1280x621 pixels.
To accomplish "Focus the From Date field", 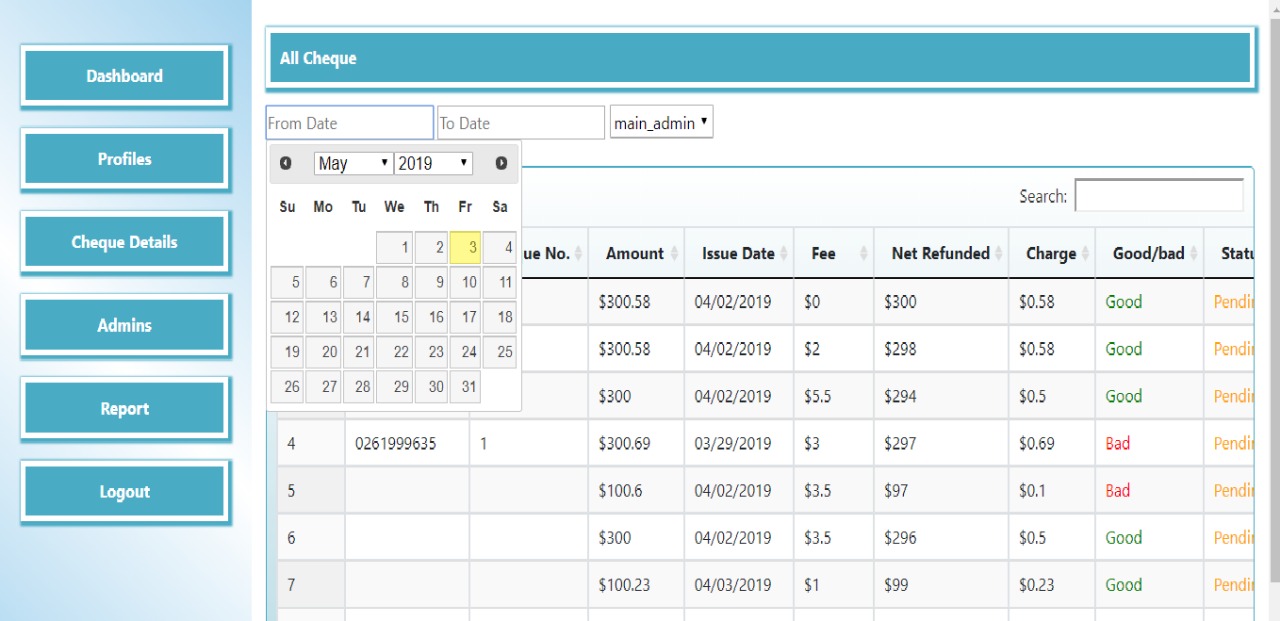I will pos(349,123).
